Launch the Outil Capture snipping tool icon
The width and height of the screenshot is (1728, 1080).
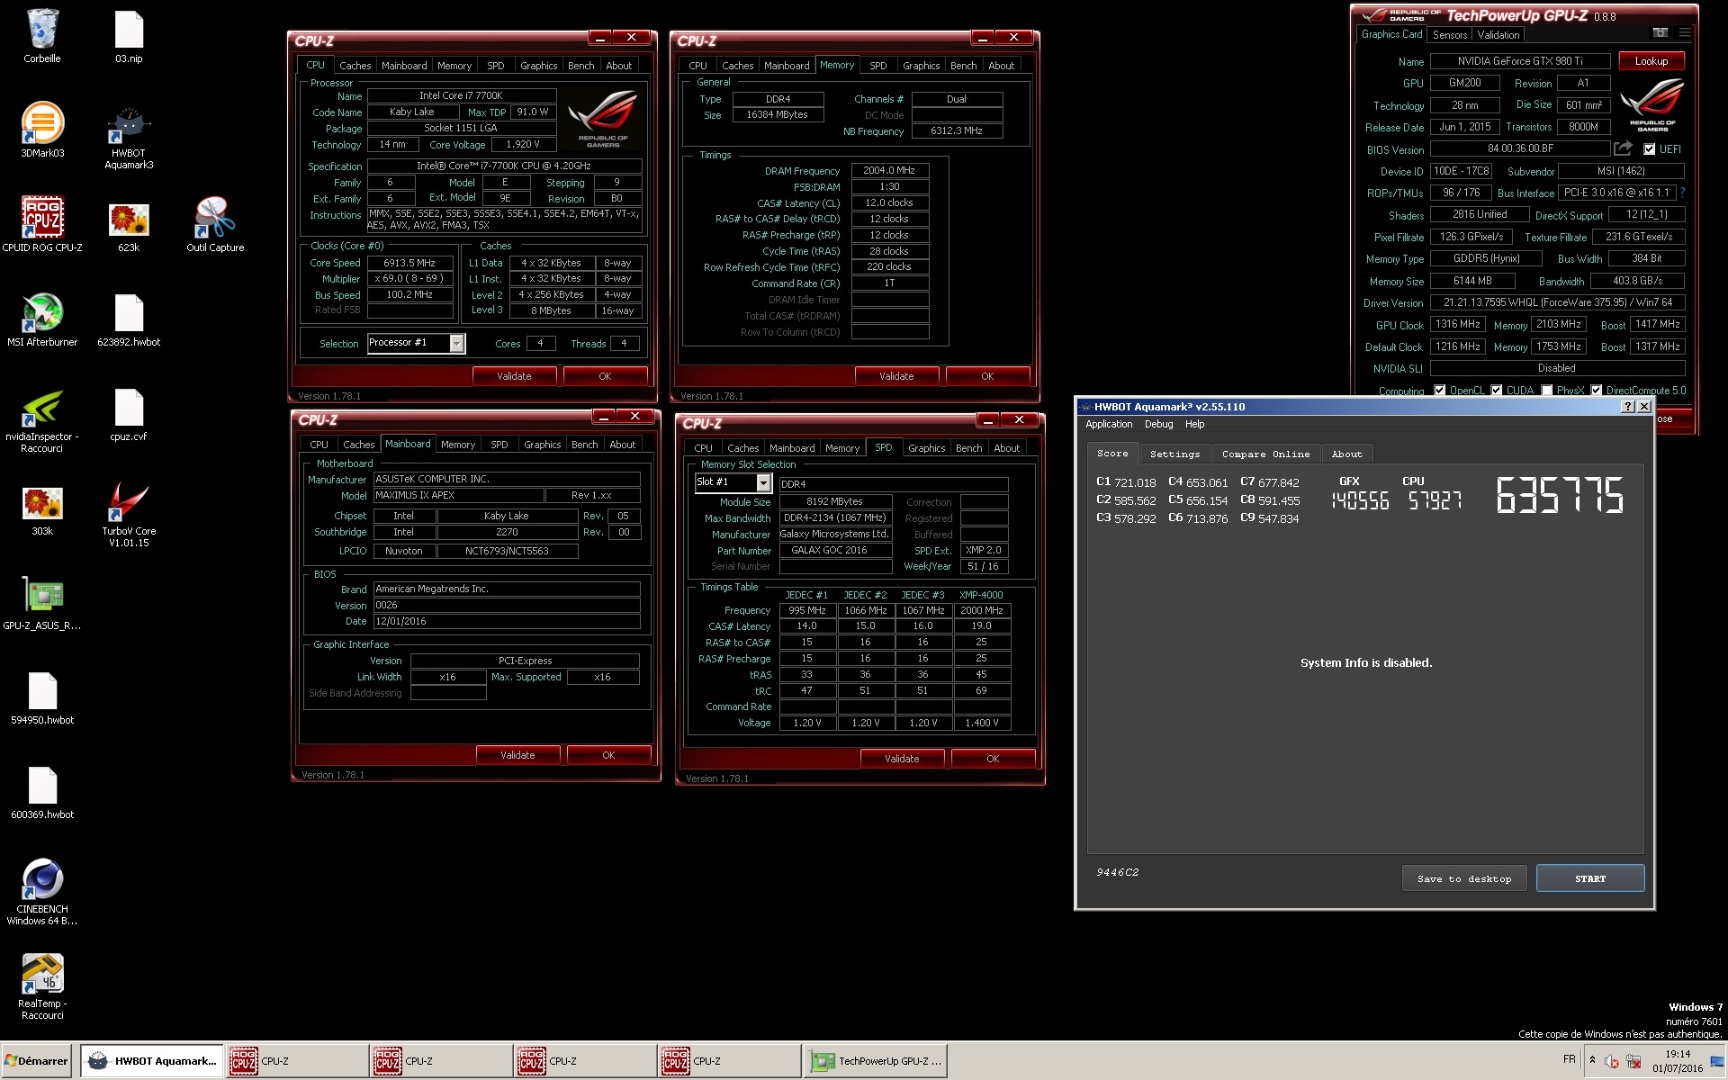pos(215,225)
